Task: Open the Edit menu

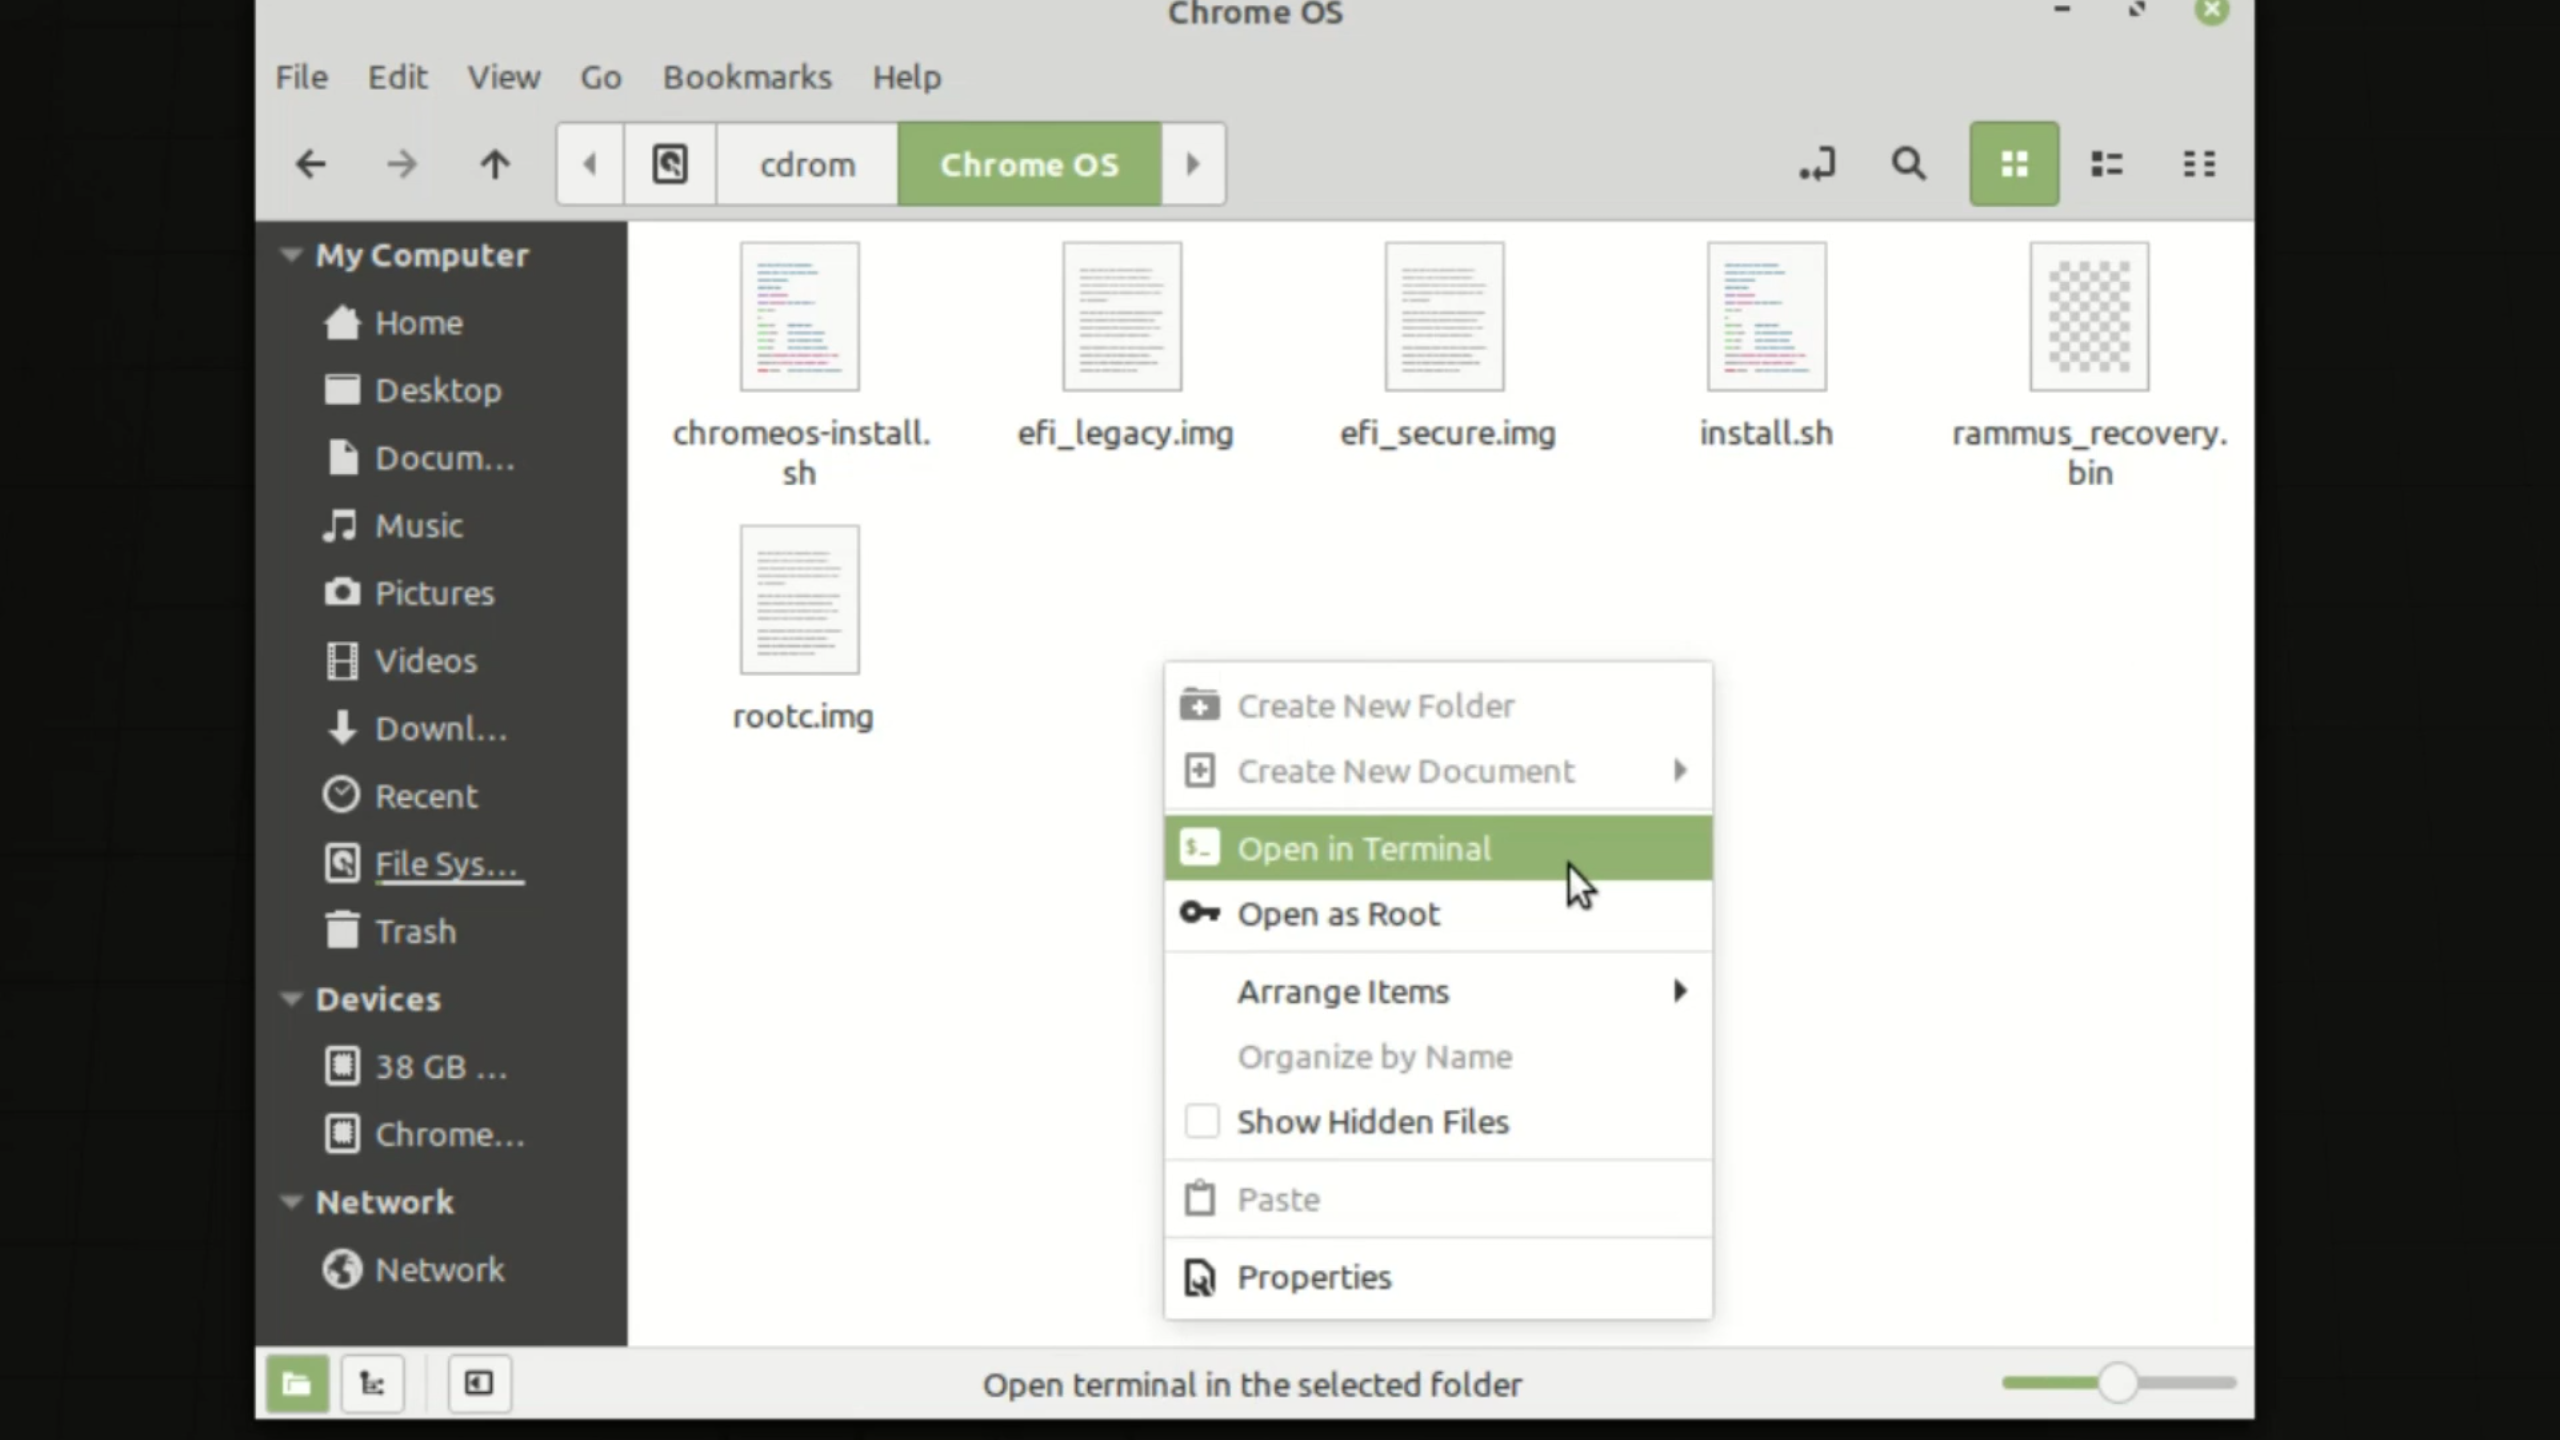Action: [397, 77]
